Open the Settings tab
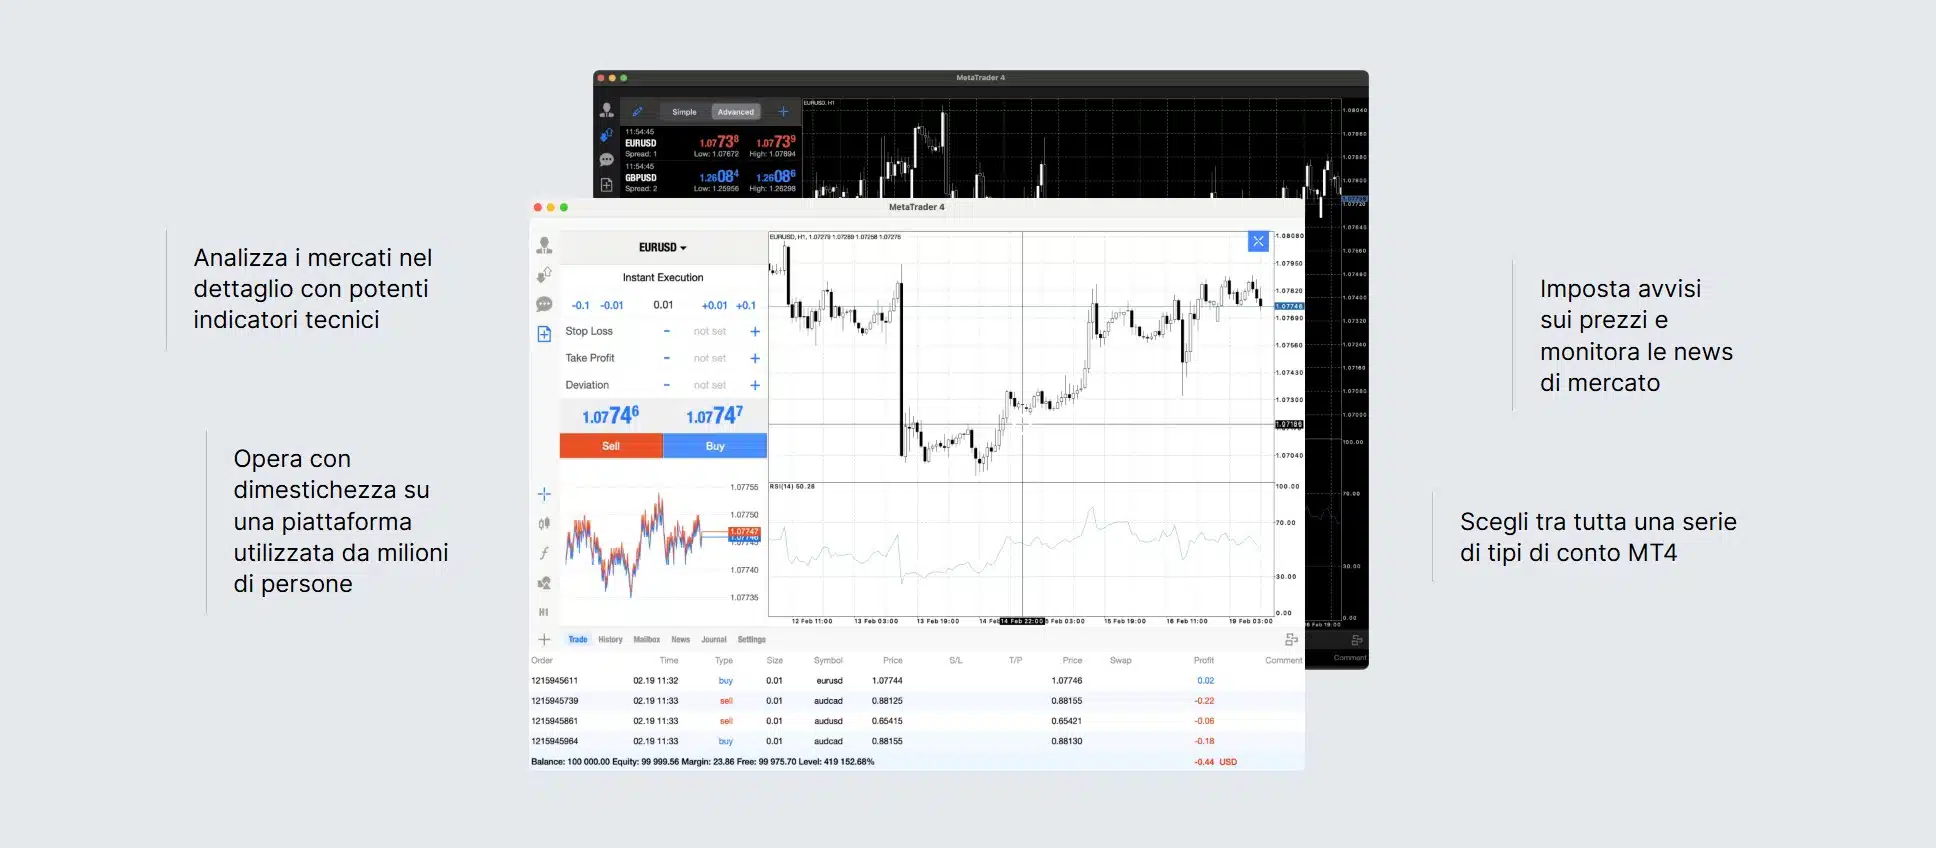The image size is (1936, 848). click(752, 640)
